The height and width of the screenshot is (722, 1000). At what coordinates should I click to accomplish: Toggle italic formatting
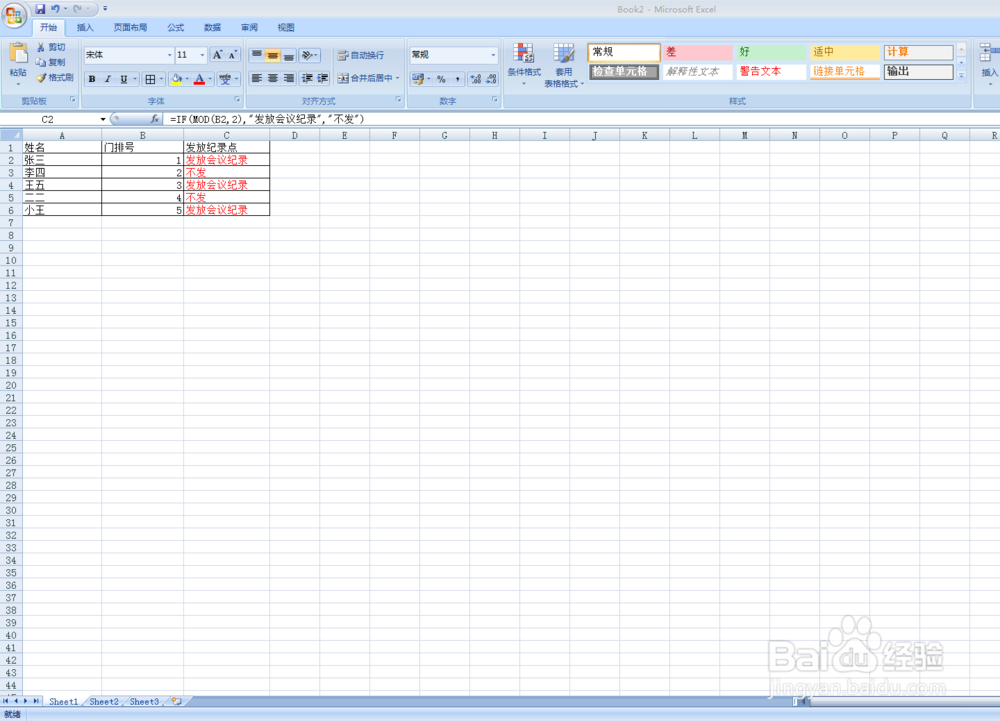108,79
